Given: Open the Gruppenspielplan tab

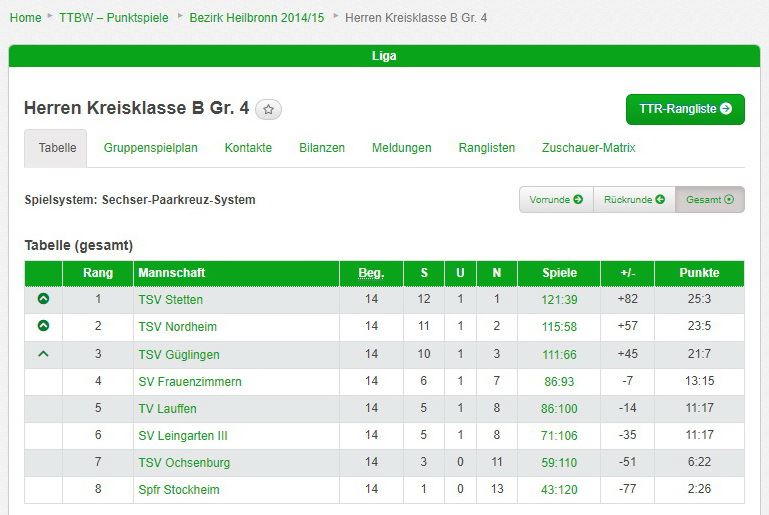Looking at the screenshot, I should (x=151, y=148).
